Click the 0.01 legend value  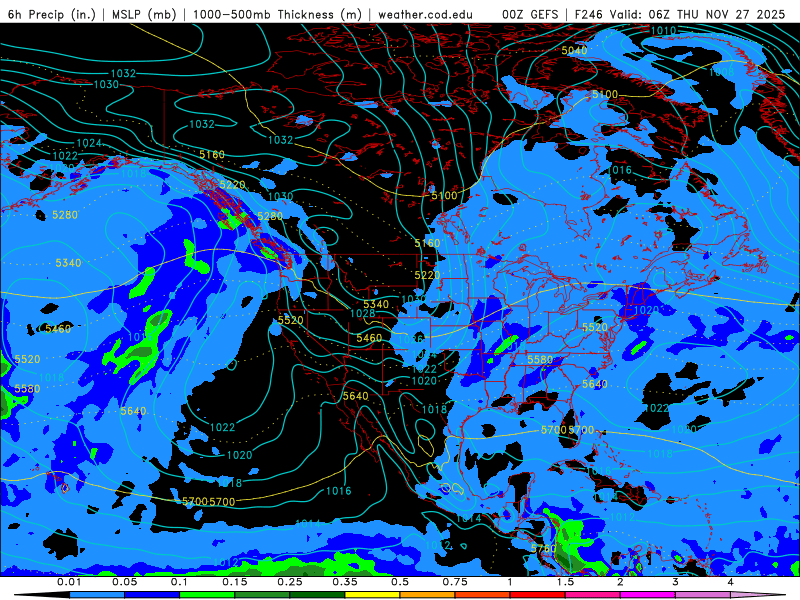pyautogui.click(x=69, y=582)
